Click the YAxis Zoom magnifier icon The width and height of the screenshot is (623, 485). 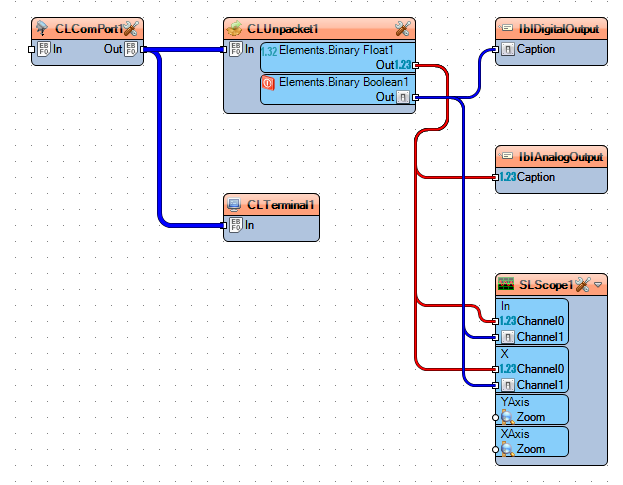(507, 417)
